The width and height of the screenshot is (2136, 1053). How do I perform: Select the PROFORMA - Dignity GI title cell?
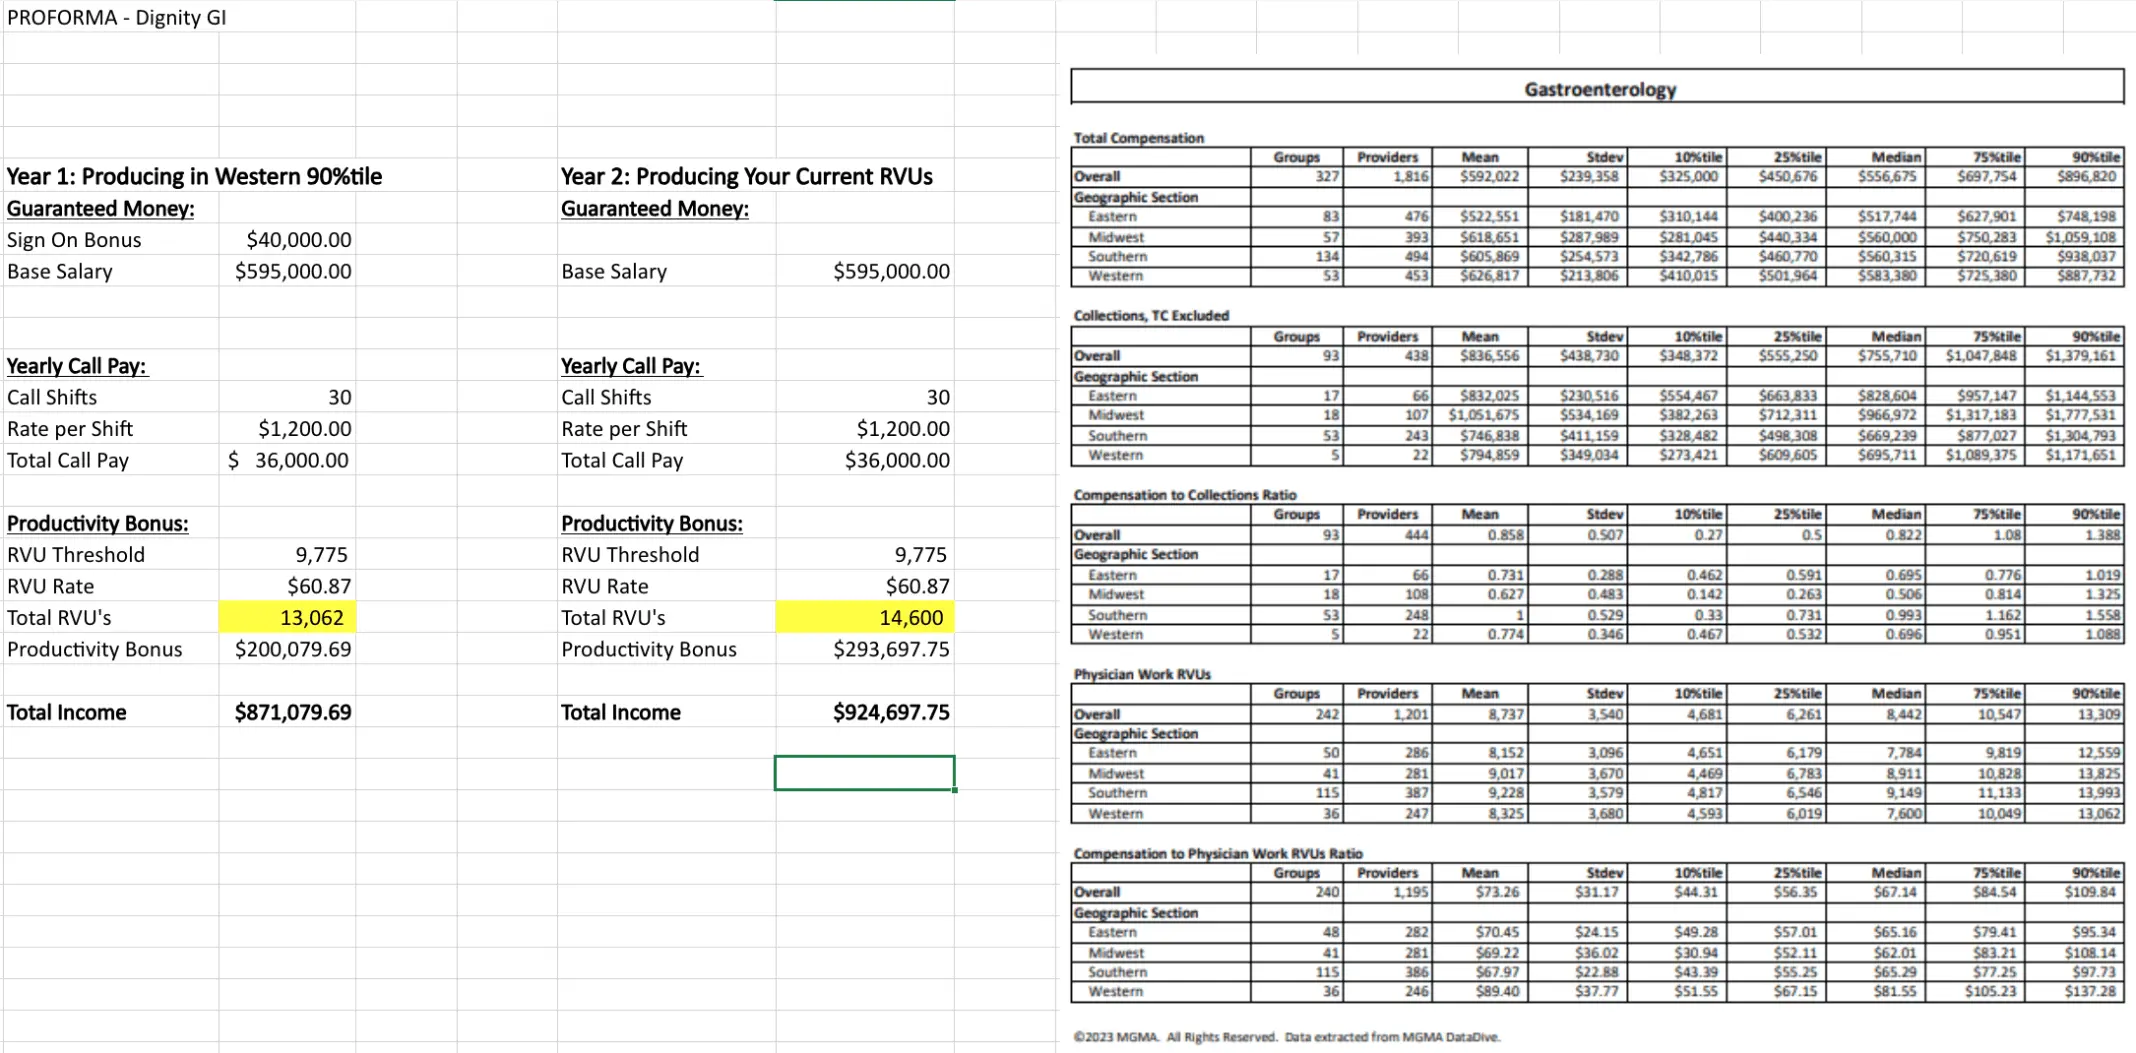(x=116, y=18)
